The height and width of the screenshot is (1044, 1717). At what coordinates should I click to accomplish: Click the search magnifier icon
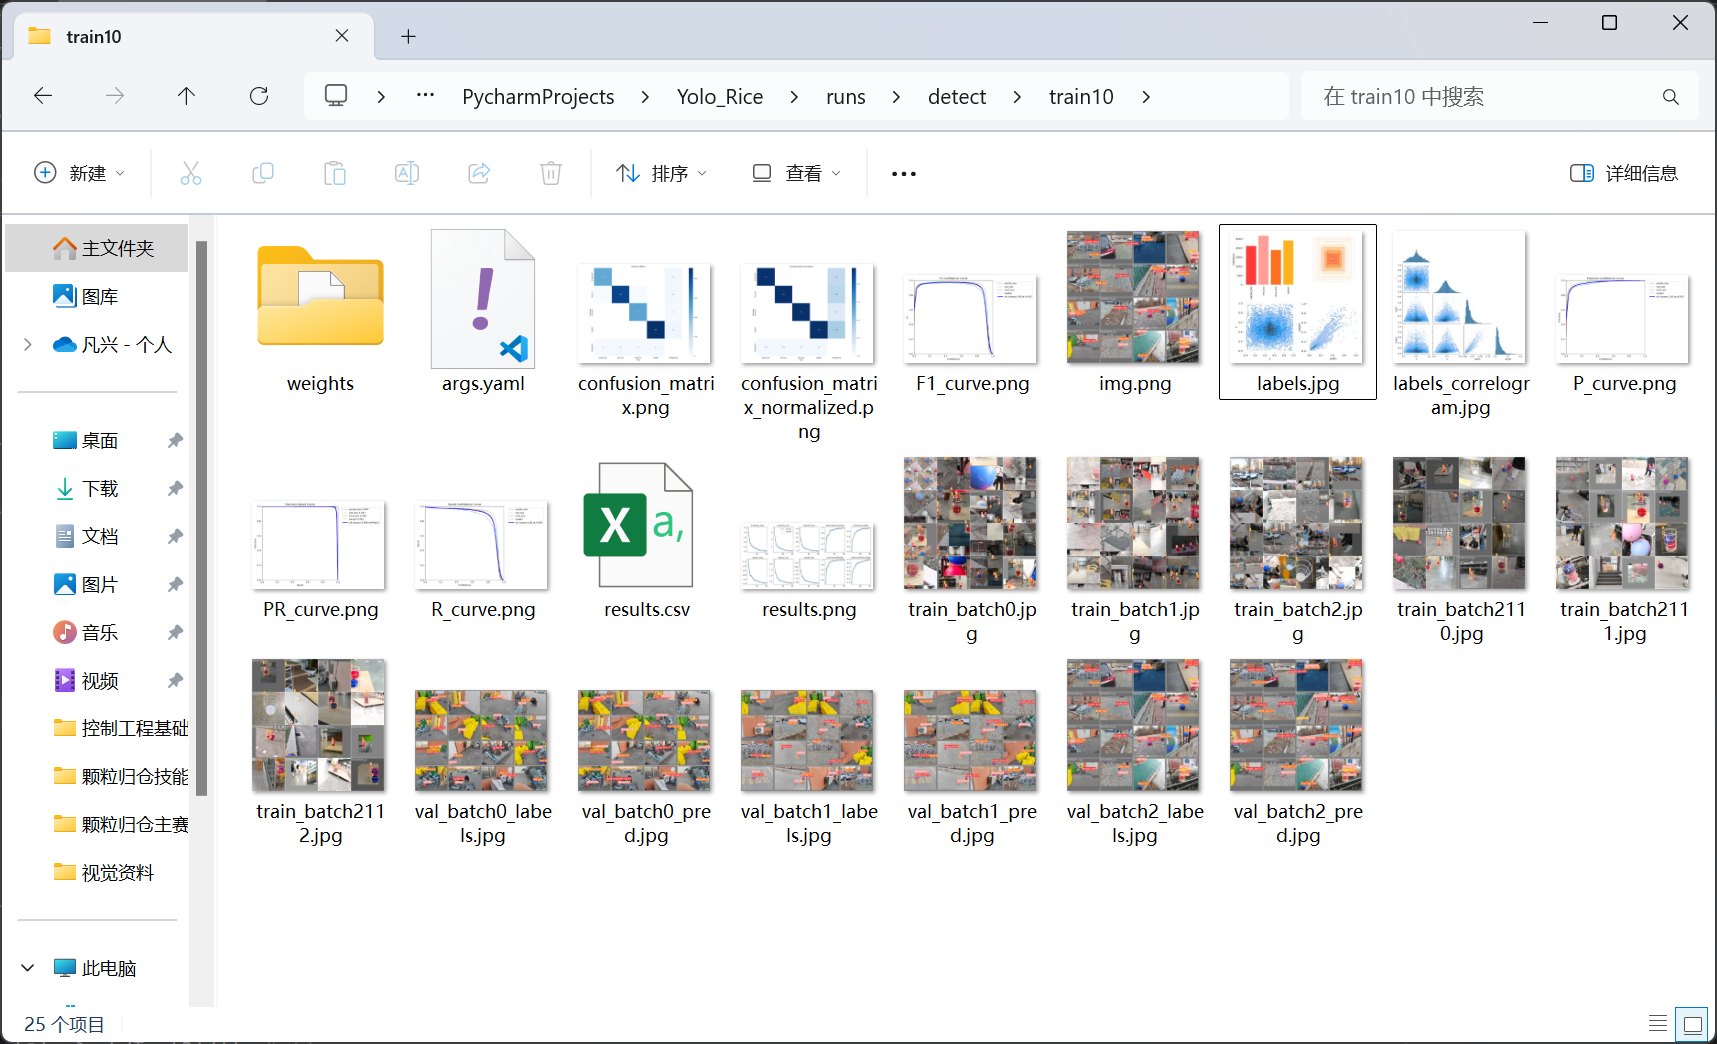(x=1670, y=97)
